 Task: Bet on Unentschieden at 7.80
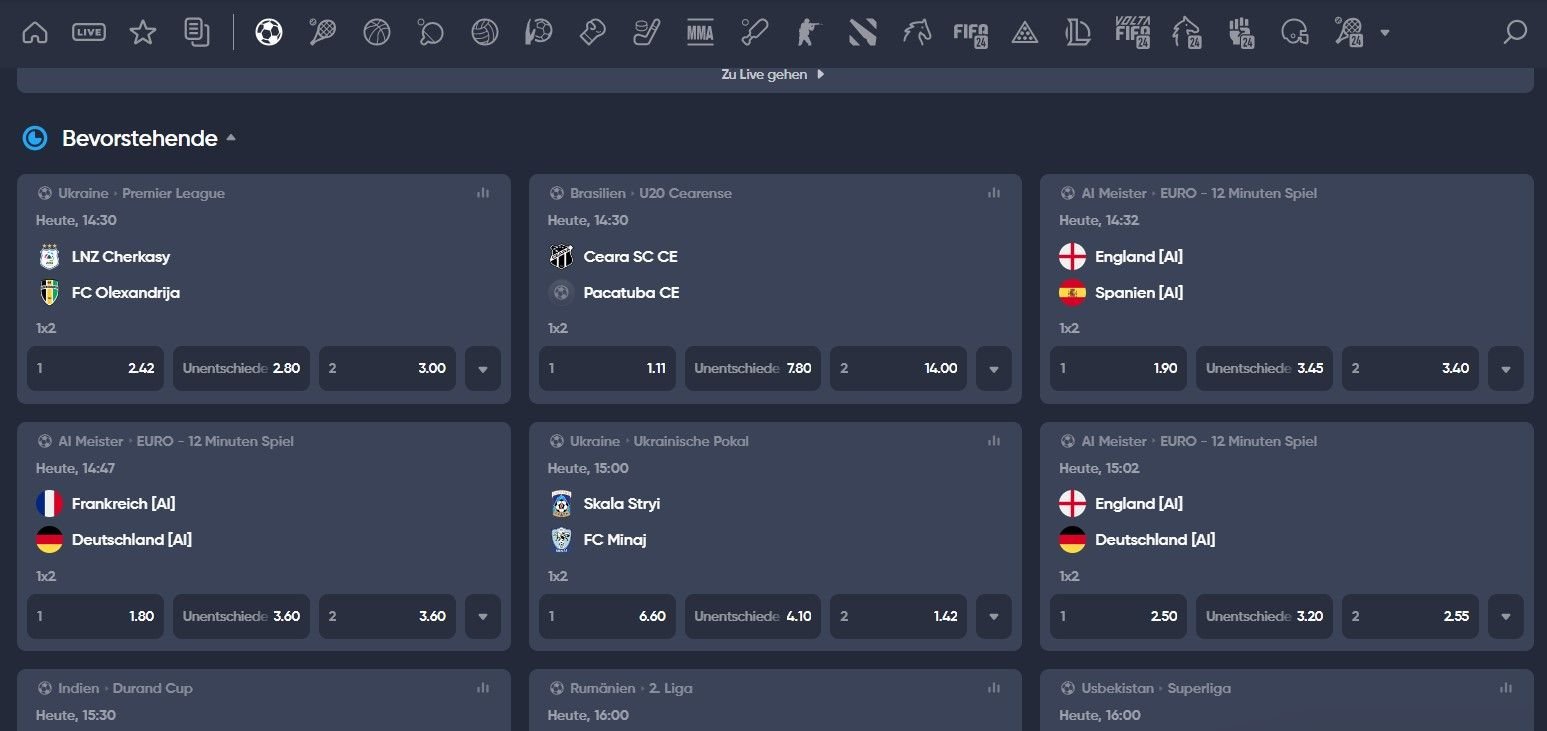(x=753, y=368)
